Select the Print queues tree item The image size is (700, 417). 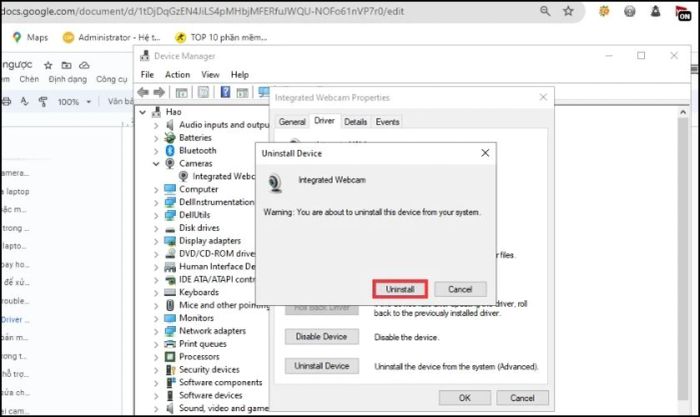click(x=203, y=344)
